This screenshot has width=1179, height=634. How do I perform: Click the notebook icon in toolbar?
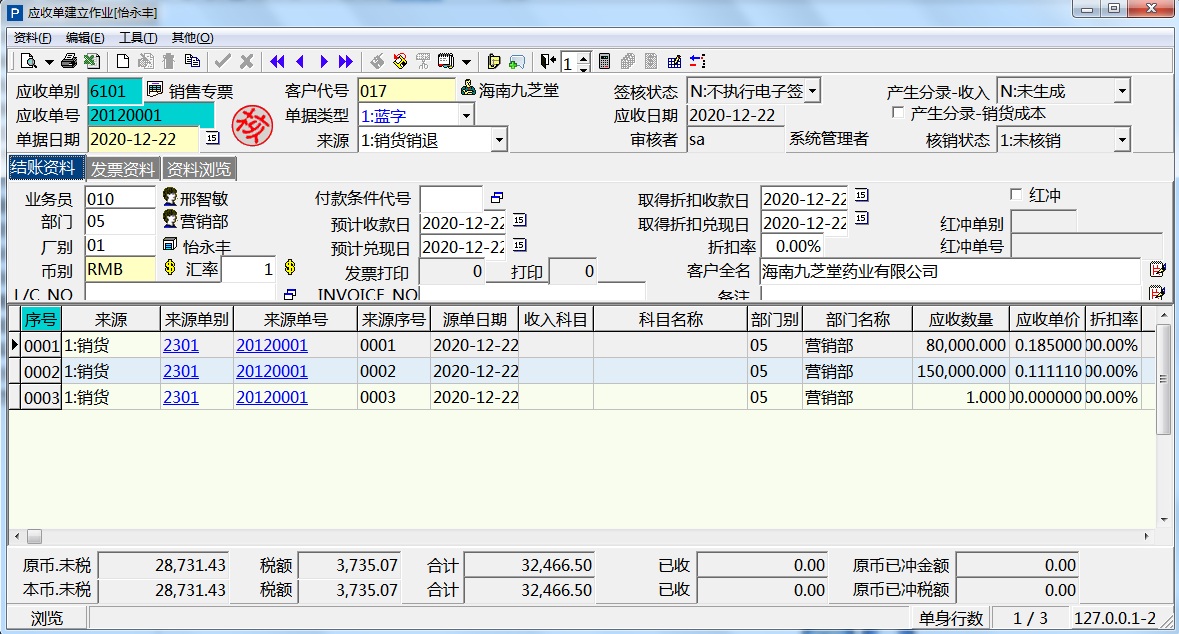click(446, 62)
